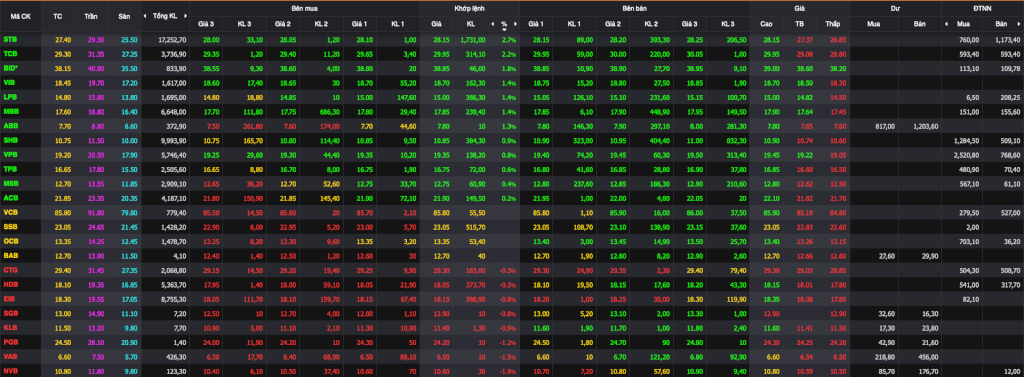Click left arrow beside Tổng KL header
The height and width of the screenshot is (377, 1024).
coord(146,16)
